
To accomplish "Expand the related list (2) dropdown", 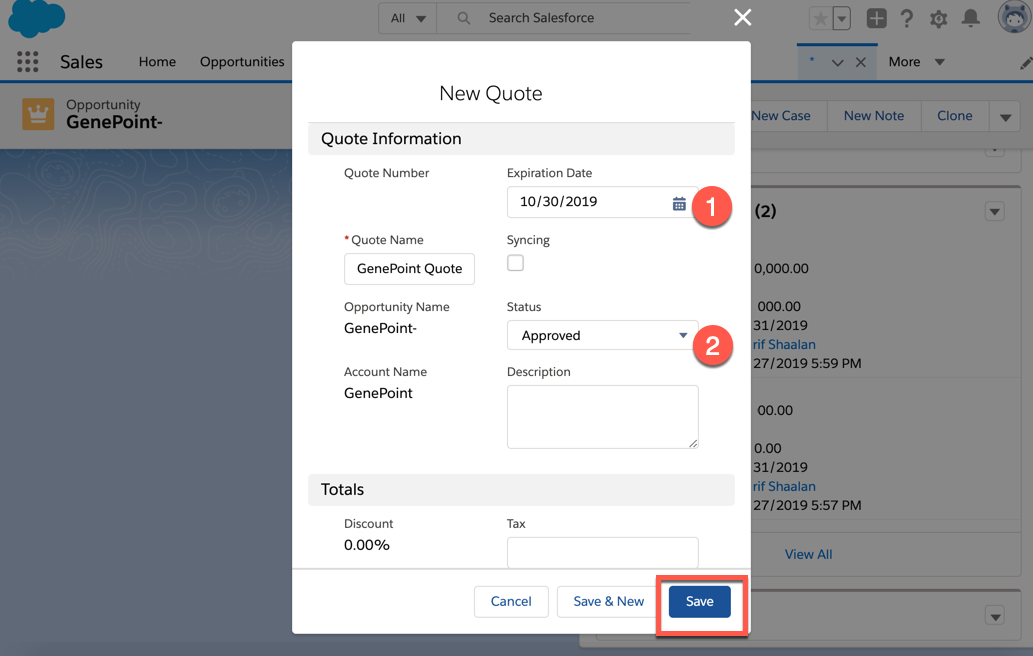I will click(995, 212).
